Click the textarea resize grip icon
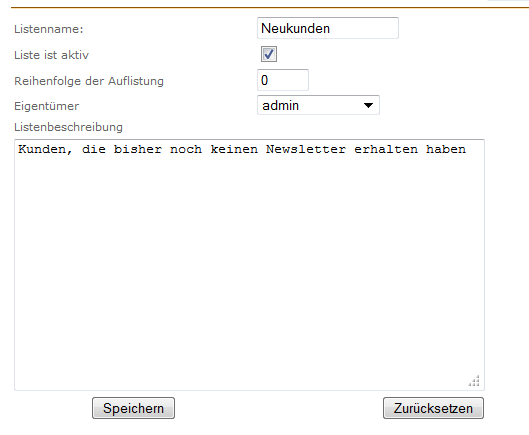529x435 pixels. pyautogui.click(x=474, y=381)
